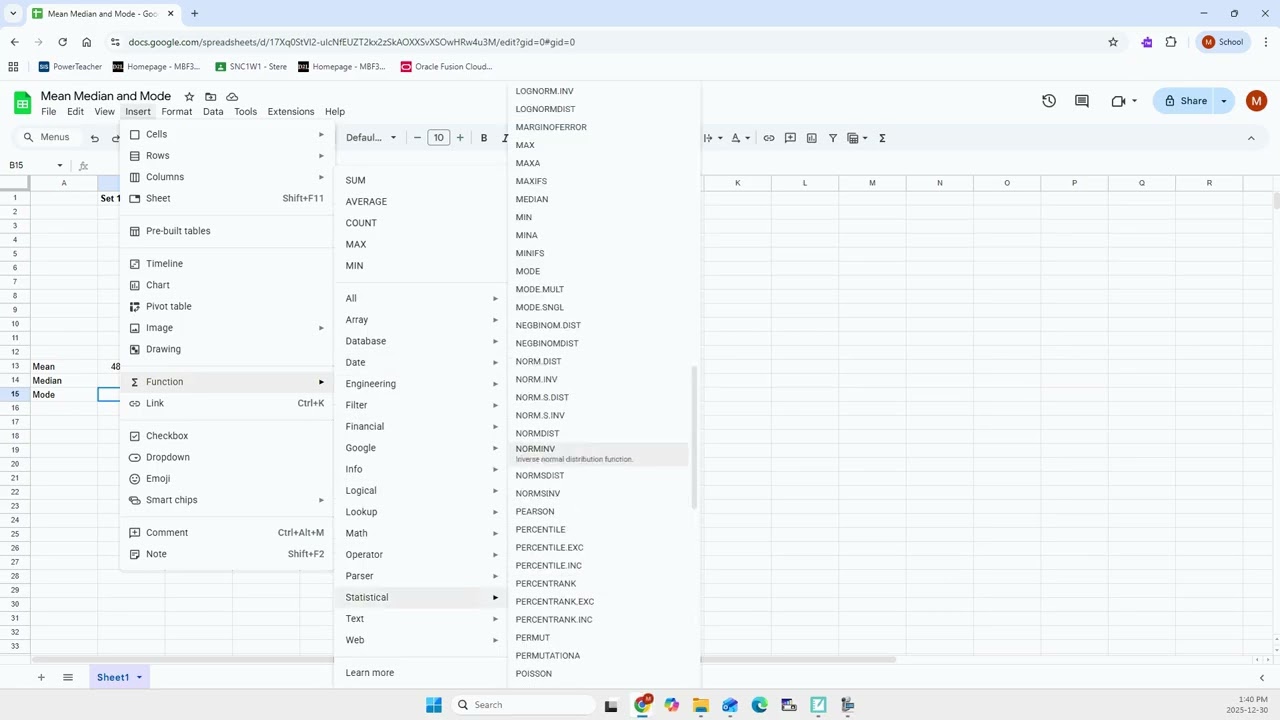Click the insert link toolbar icon
This screenshot has height=720, width=1280.
coord(769,138)
